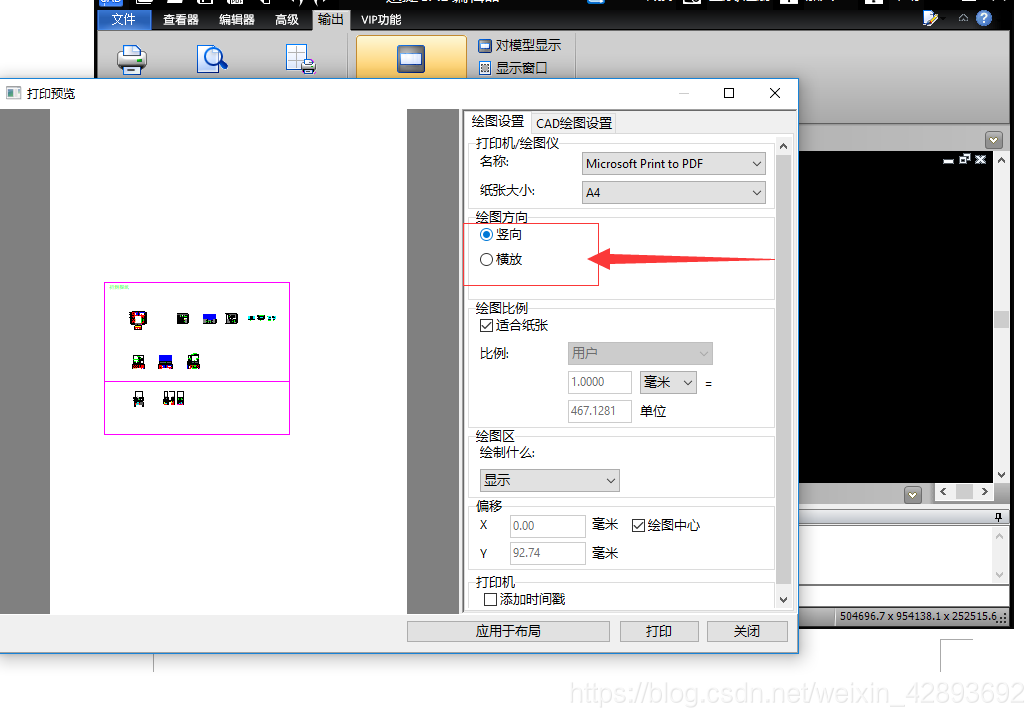Switch to the 高级 ribbon tab
Screen dimensions: 1034x717
point(287,20)
